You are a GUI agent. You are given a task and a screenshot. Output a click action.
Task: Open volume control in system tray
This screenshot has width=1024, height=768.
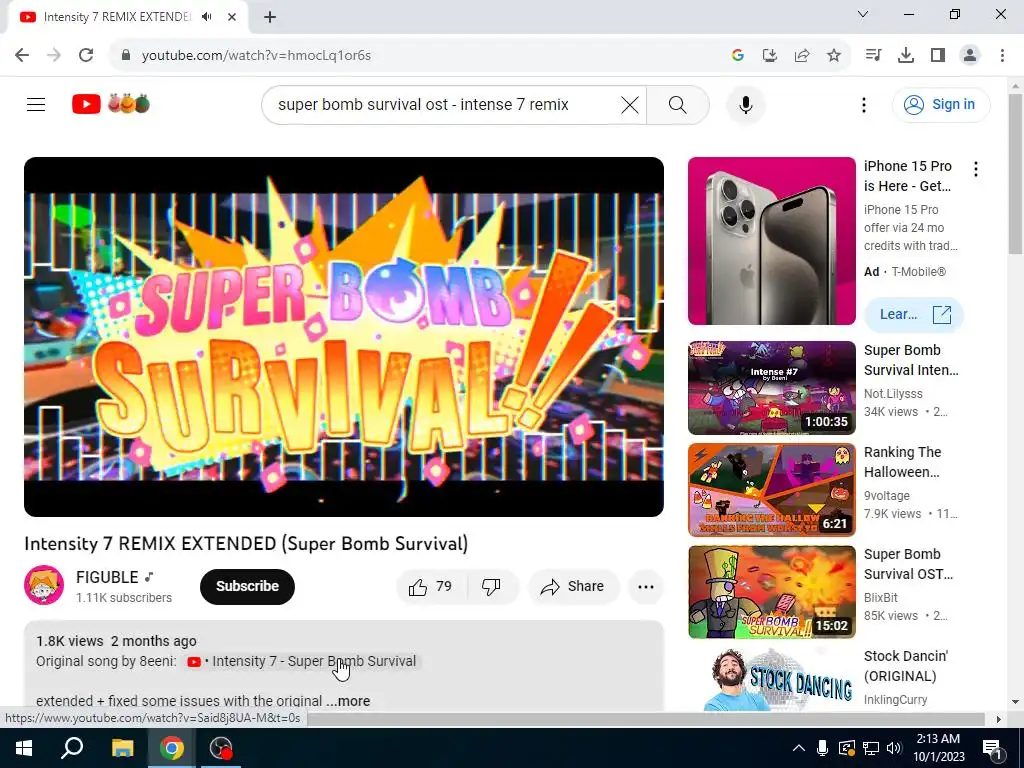(x=894, y=748)
